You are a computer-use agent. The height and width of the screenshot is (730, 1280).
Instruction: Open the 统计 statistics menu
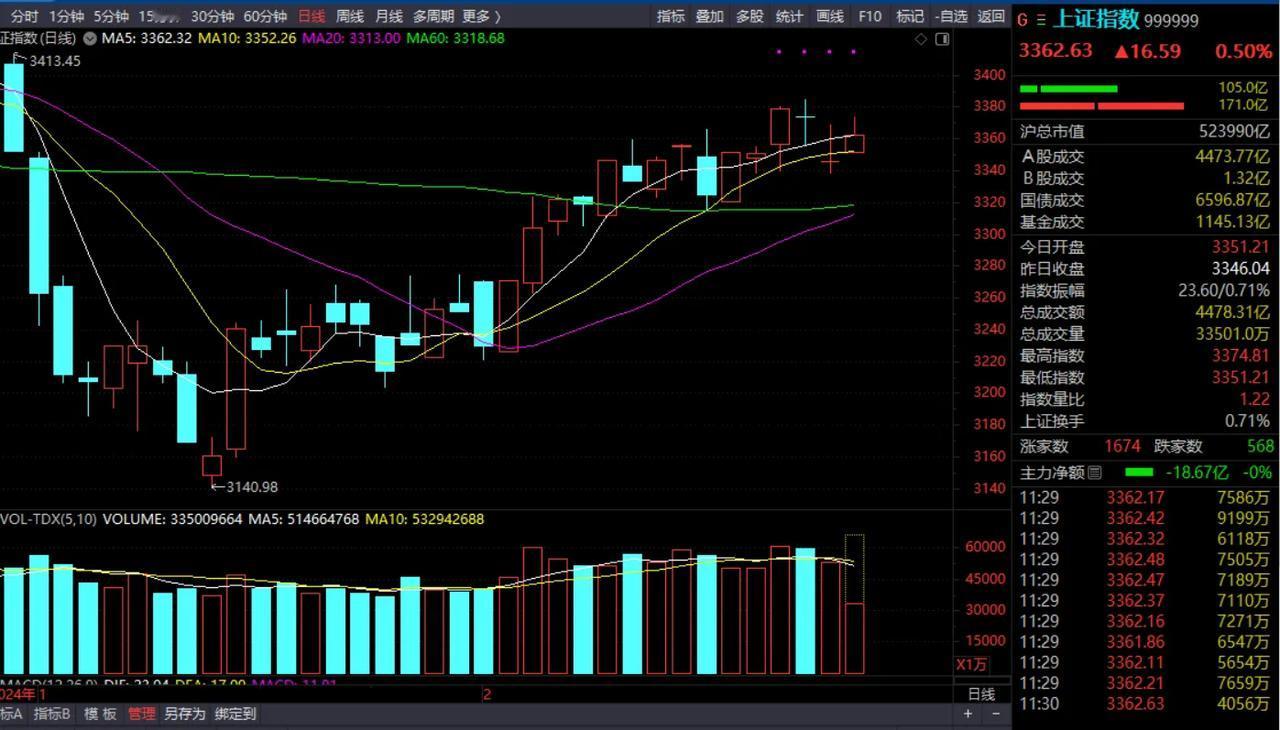coord(789,16)
